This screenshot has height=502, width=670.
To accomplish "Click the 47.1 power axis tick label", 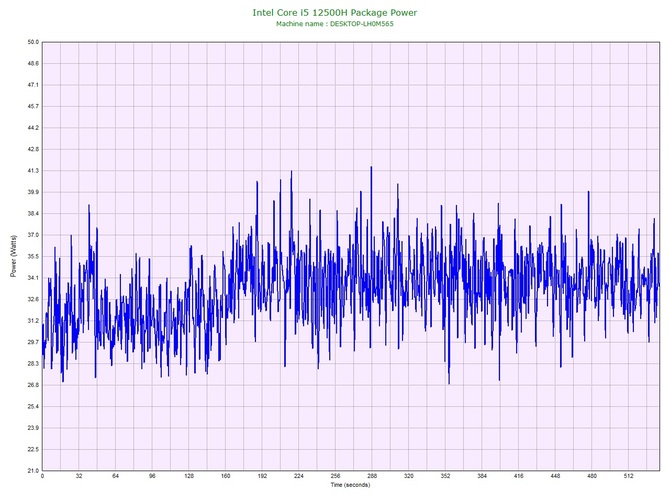I will click(x=33, y=85).
